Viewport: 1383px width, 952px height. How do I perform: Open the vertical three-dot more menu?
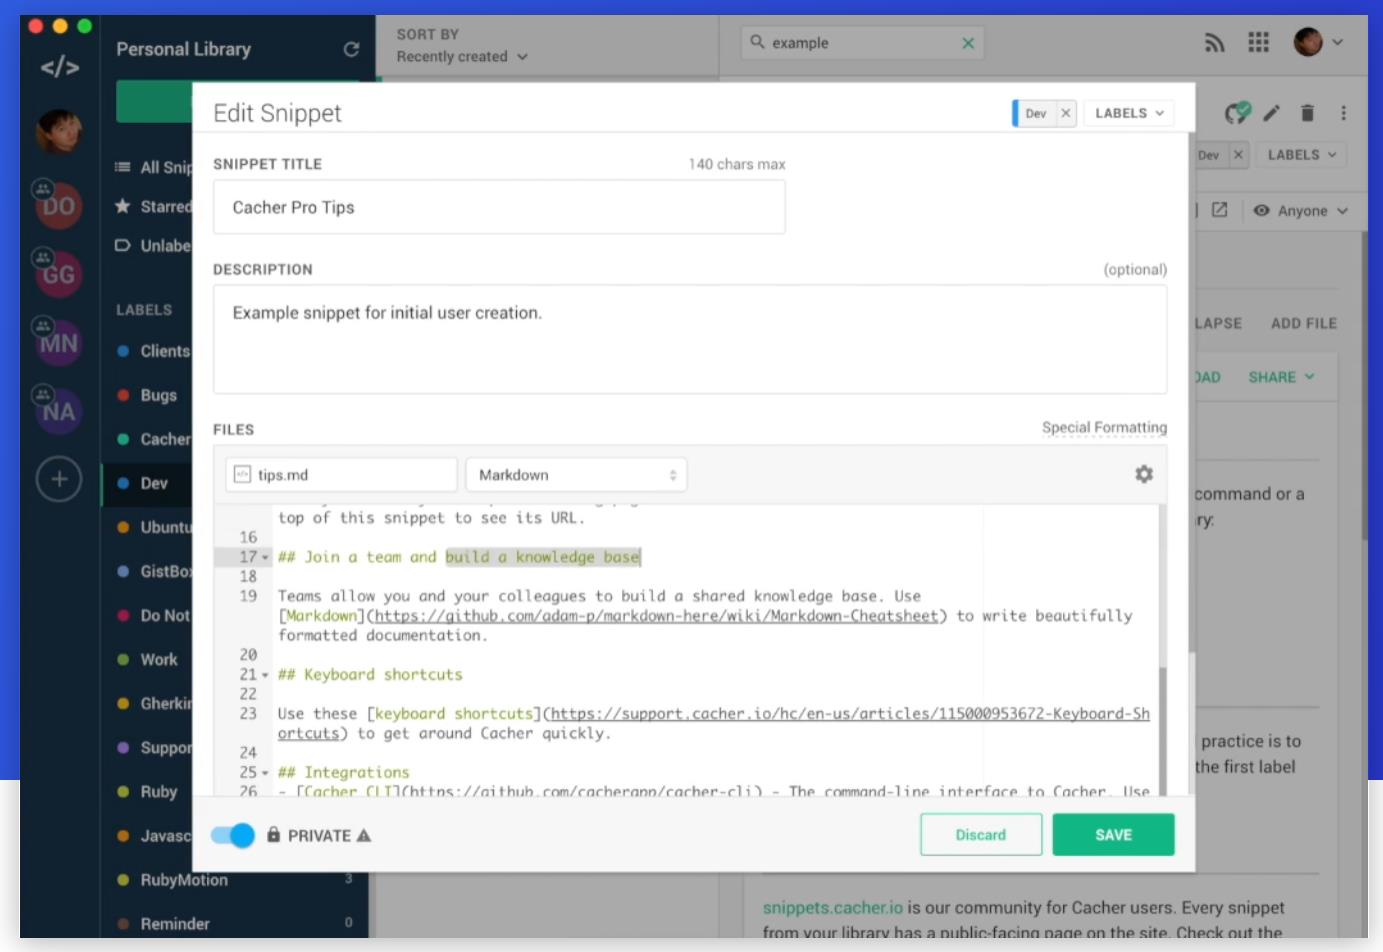point(1343,113)
